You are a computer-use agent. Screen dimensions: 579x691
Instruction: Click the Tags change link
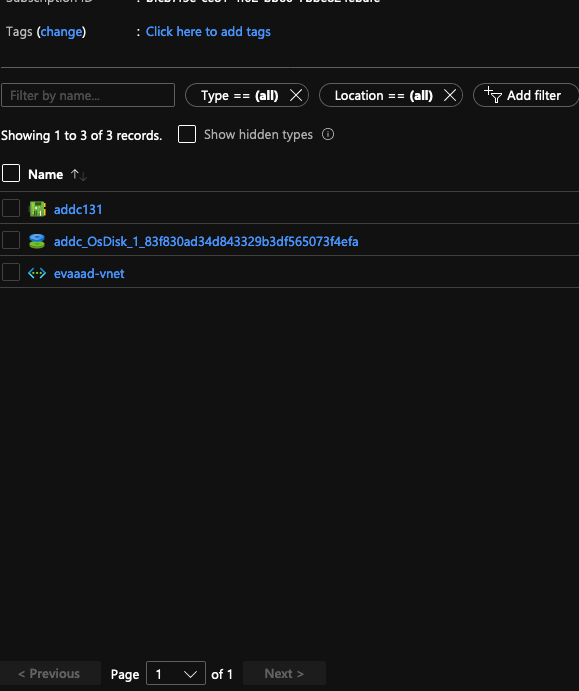[61, 32]
